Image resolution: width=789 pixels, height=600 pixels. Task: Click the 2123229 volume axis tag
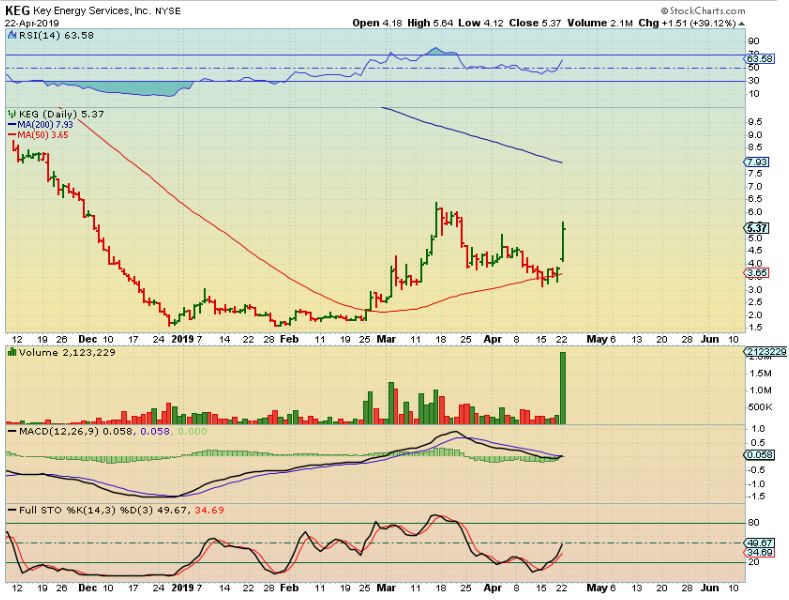(x=765, y=352)
